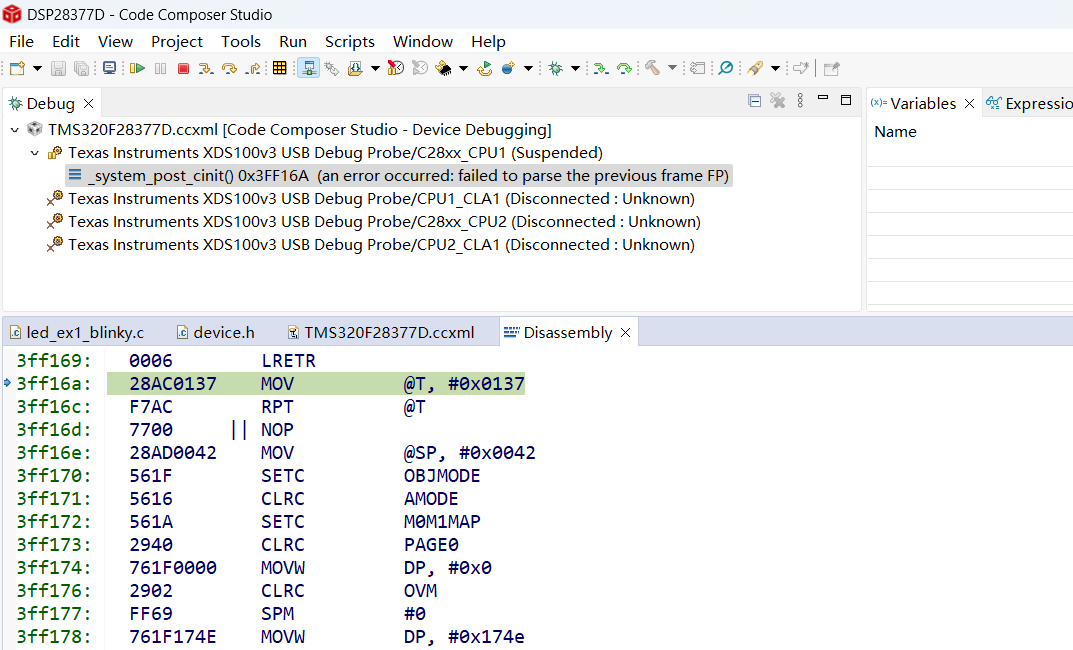
Task: Click the green Resume button in toolbar
Action: pos(137,68)
